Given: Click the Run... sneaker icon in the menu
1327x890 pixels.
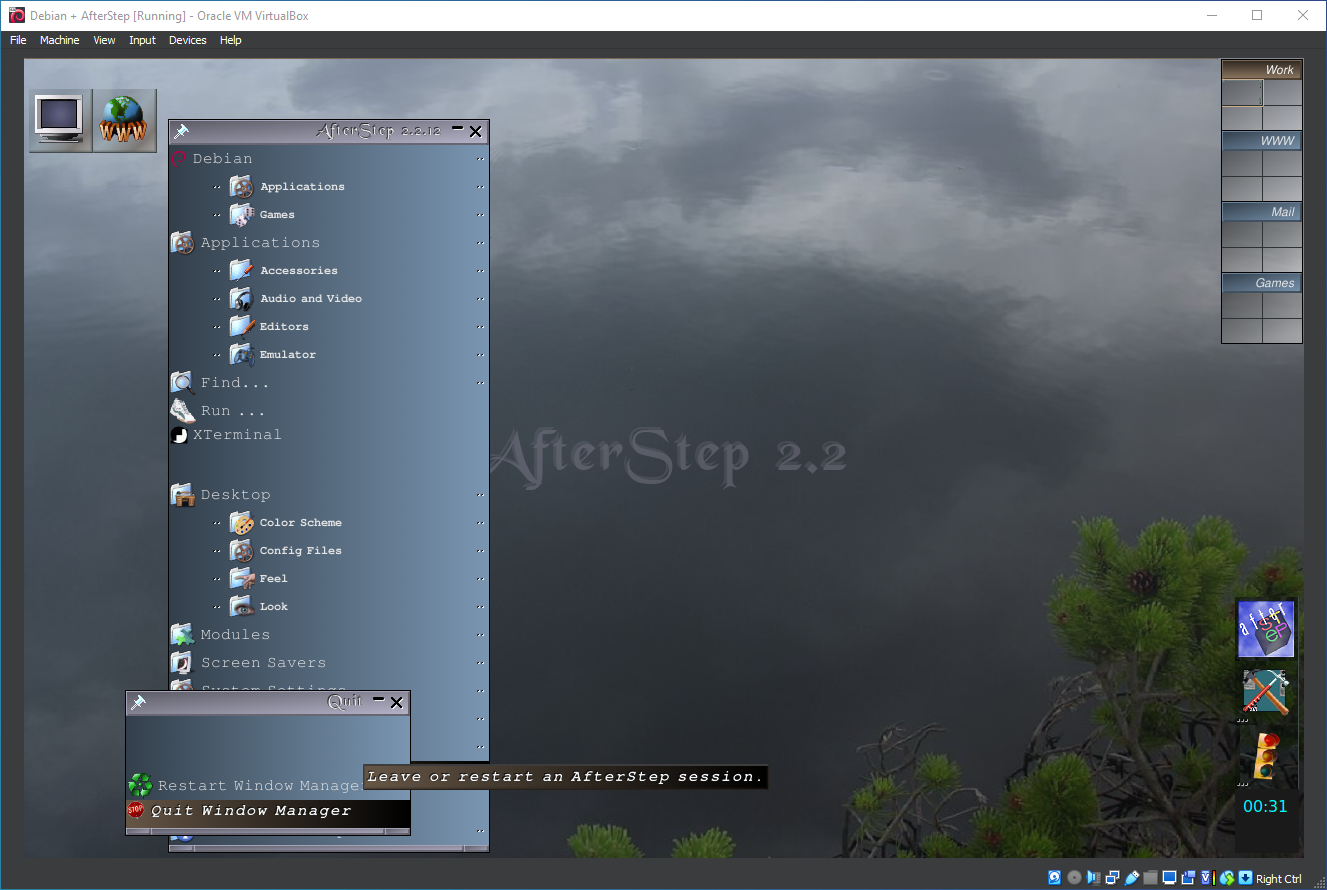Looking at the screenshot, I should click(x=182, y=410).
